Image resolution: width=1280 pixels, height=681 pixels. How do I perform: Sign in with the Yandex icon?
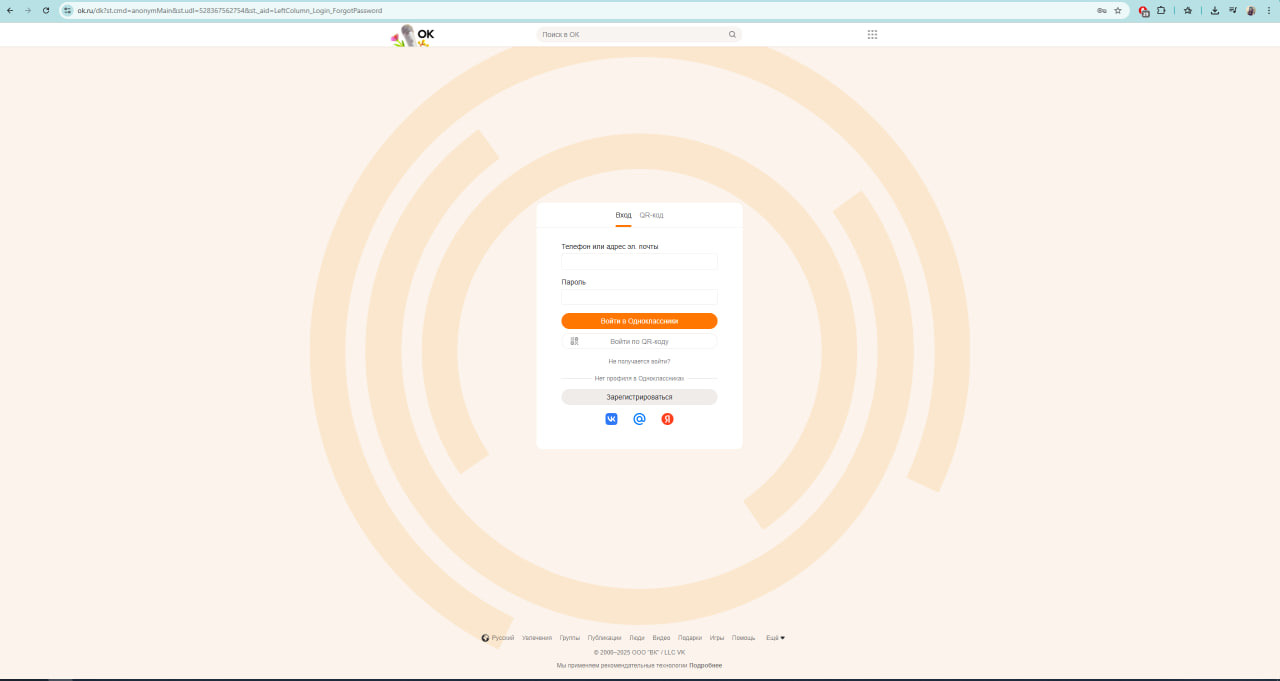[667, 419]
